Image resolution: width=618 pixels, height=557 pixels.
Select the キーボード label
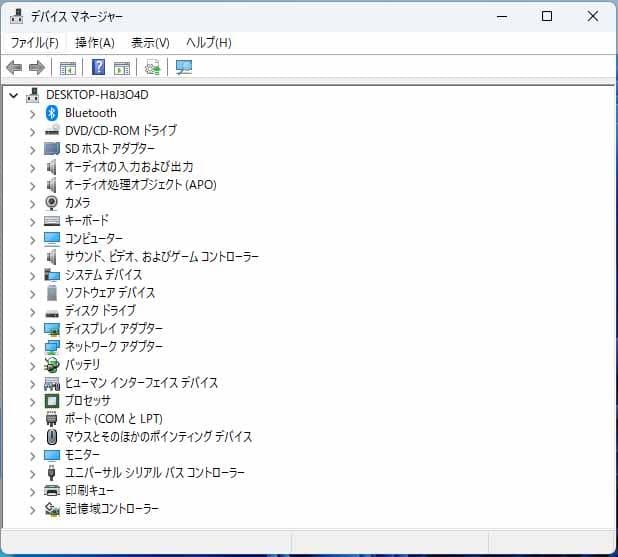(x=87, y=220)
